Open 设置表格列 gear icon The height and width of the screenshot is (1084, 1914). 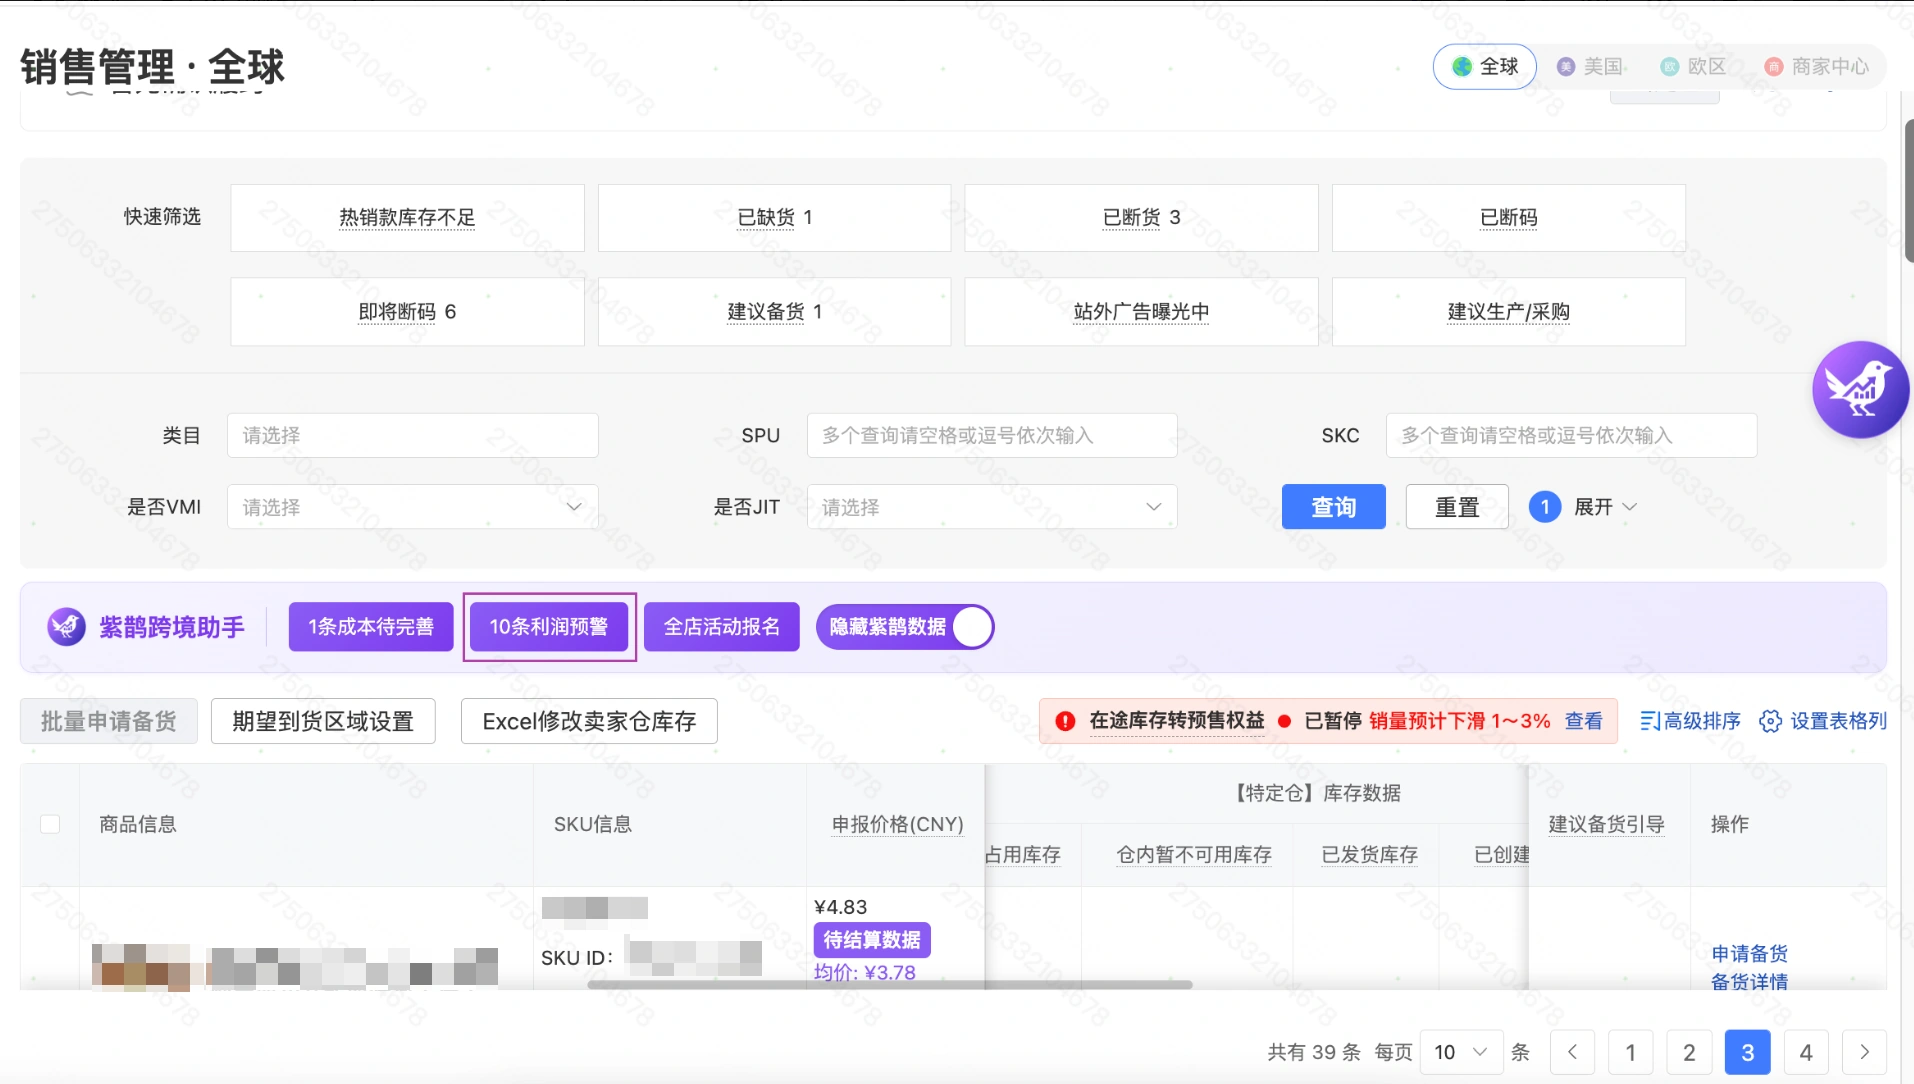[1770, 721]
